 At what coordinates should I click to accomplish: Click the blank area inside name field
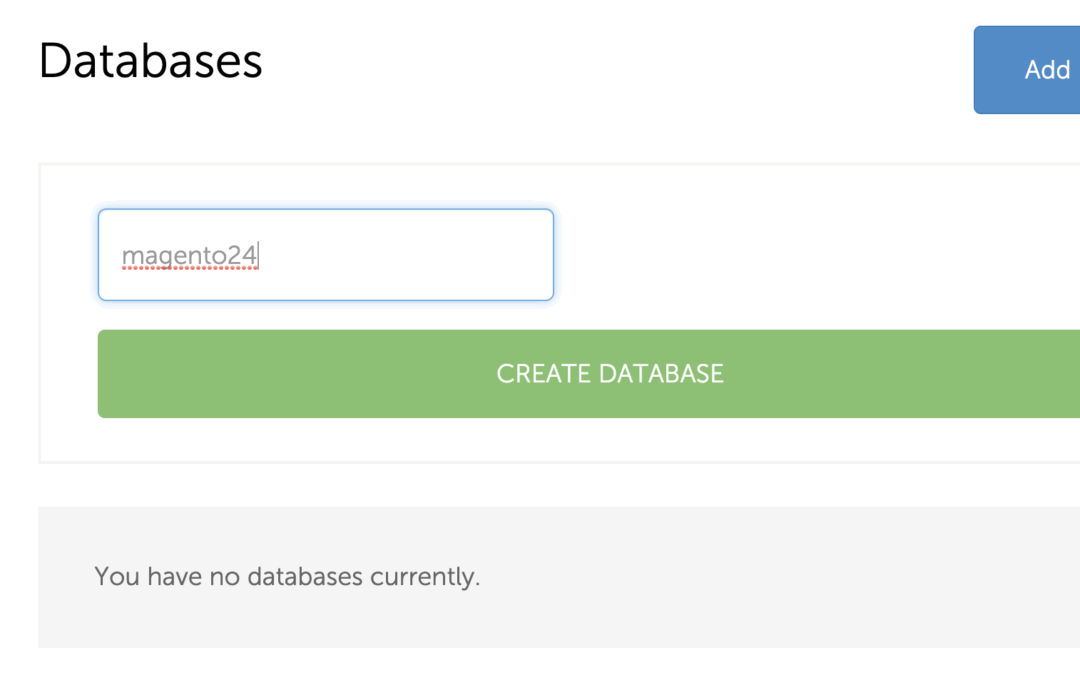click(x=420, y=255)
